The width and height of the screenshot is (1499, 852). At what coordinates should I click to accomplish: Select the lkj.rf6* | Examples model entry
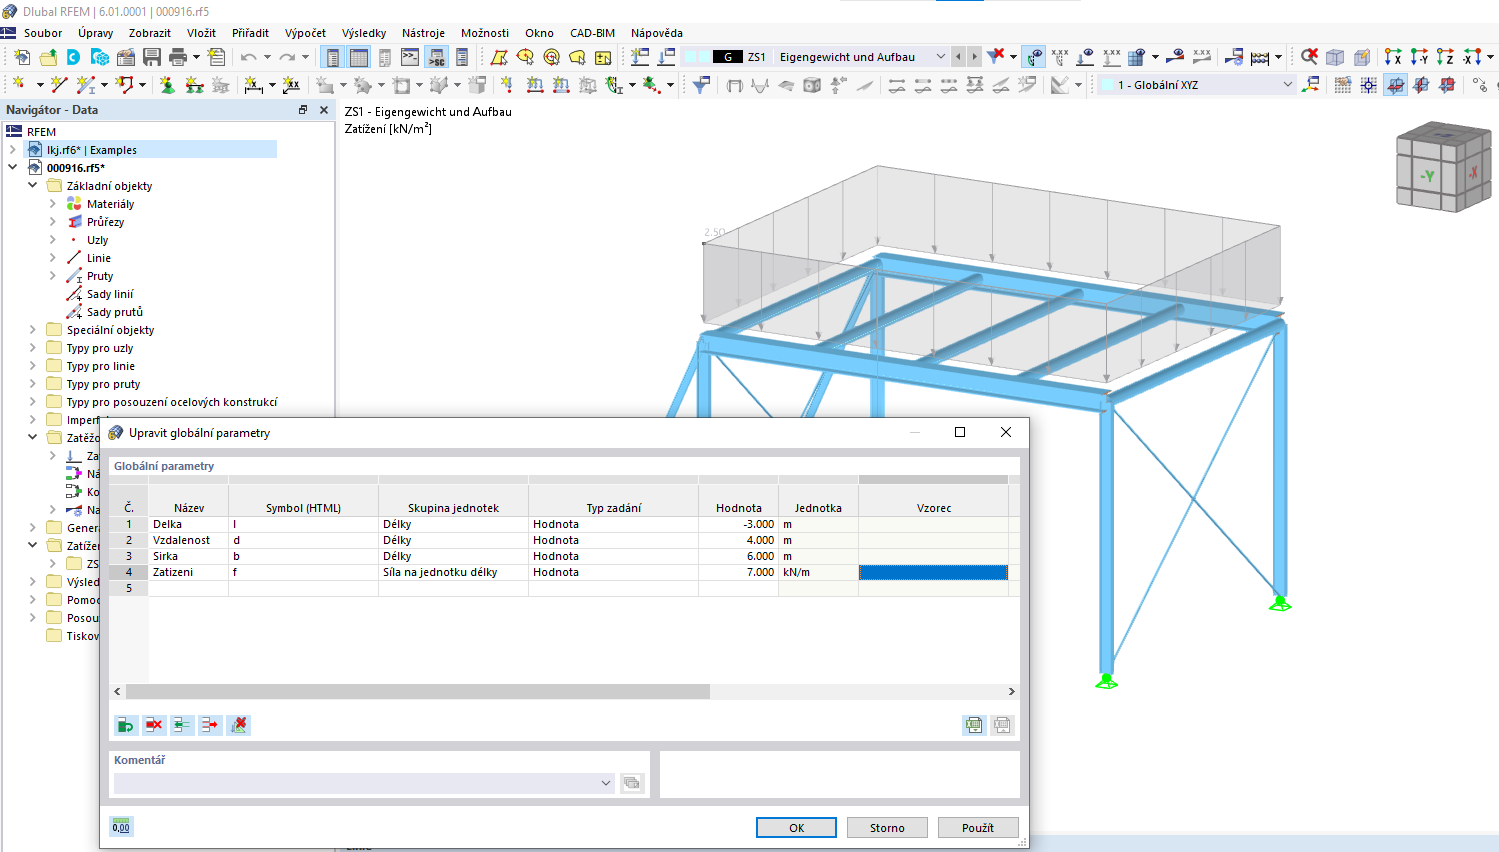click(92, 150)
